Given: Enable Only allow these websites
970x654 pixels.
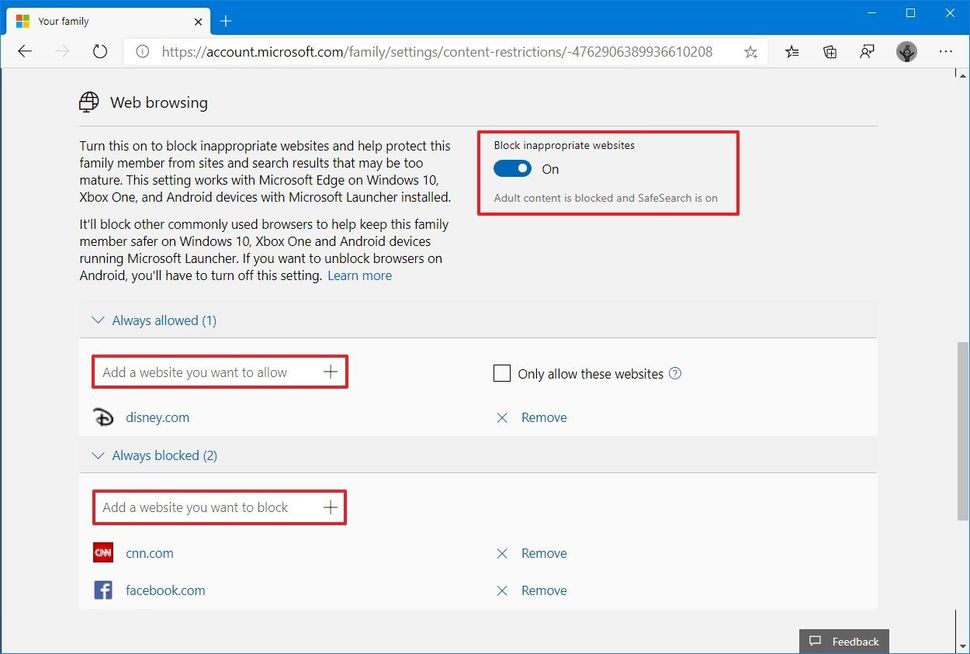Looking at the screenshot, I should pos(501,373).
